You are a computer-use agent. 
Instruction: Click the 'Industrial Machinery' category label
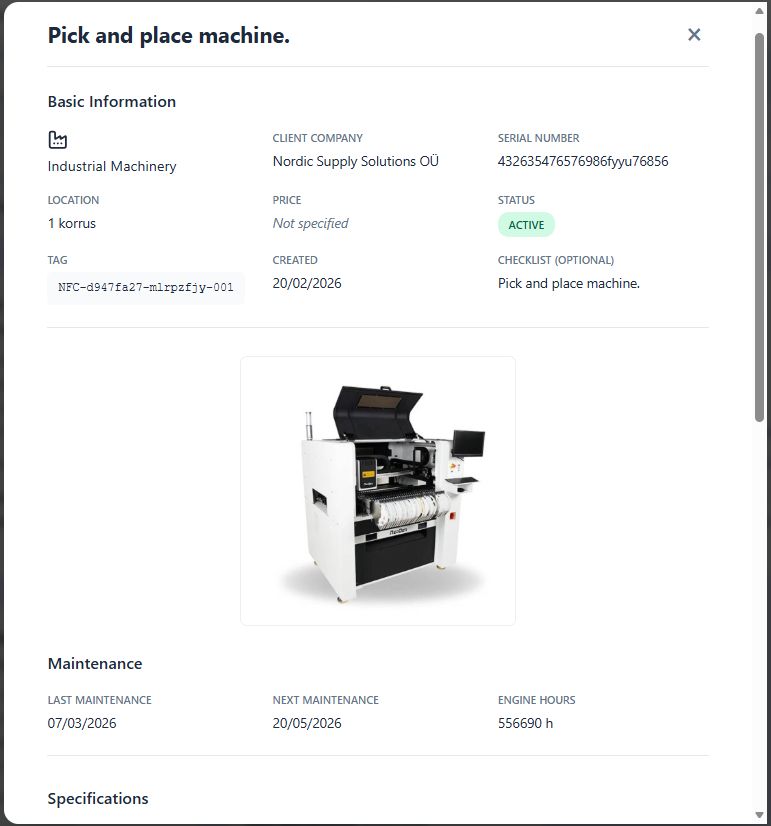click(112, 167)
